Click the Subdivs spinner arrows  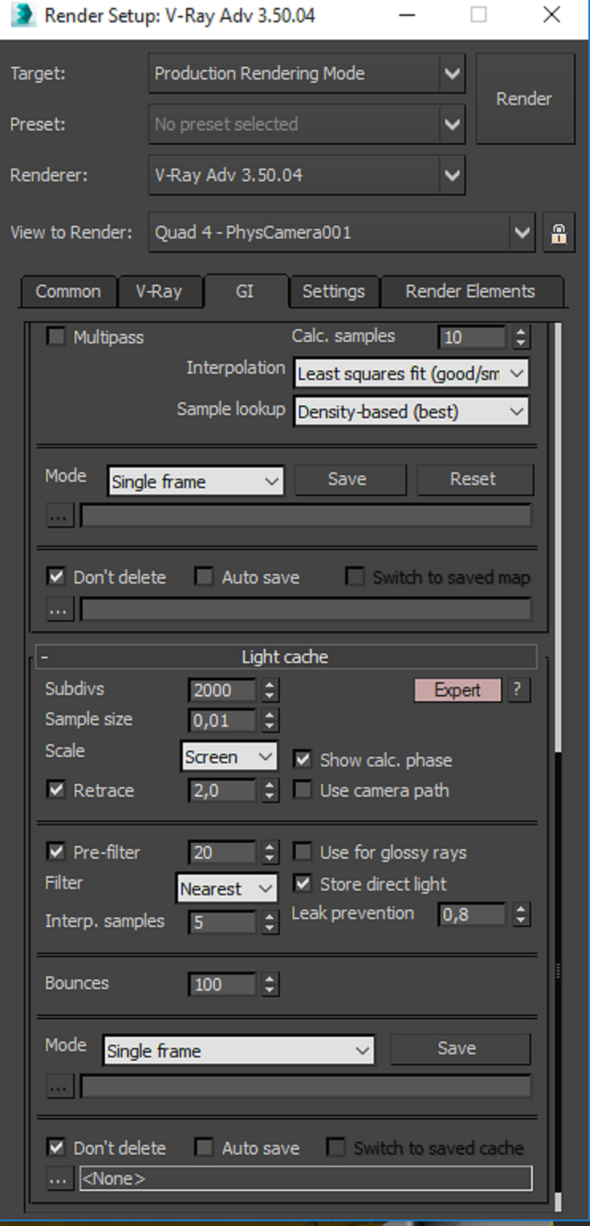click(270, 690)
